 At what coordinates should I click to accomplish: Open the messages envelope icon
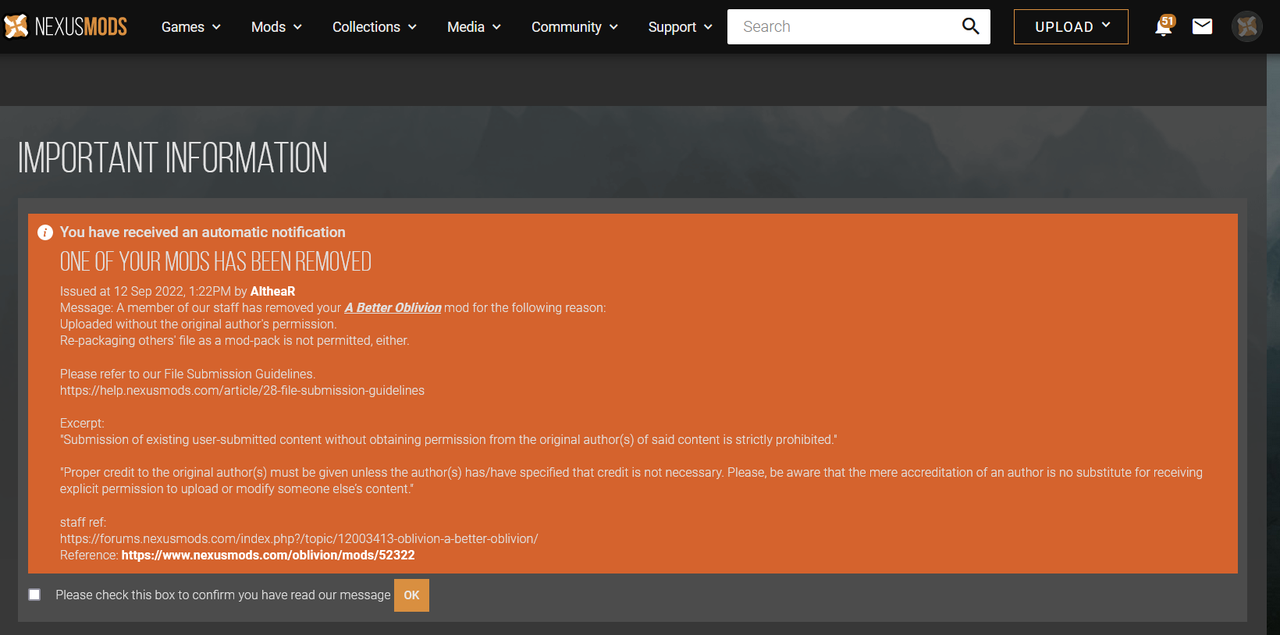(x=1203, y=27)
